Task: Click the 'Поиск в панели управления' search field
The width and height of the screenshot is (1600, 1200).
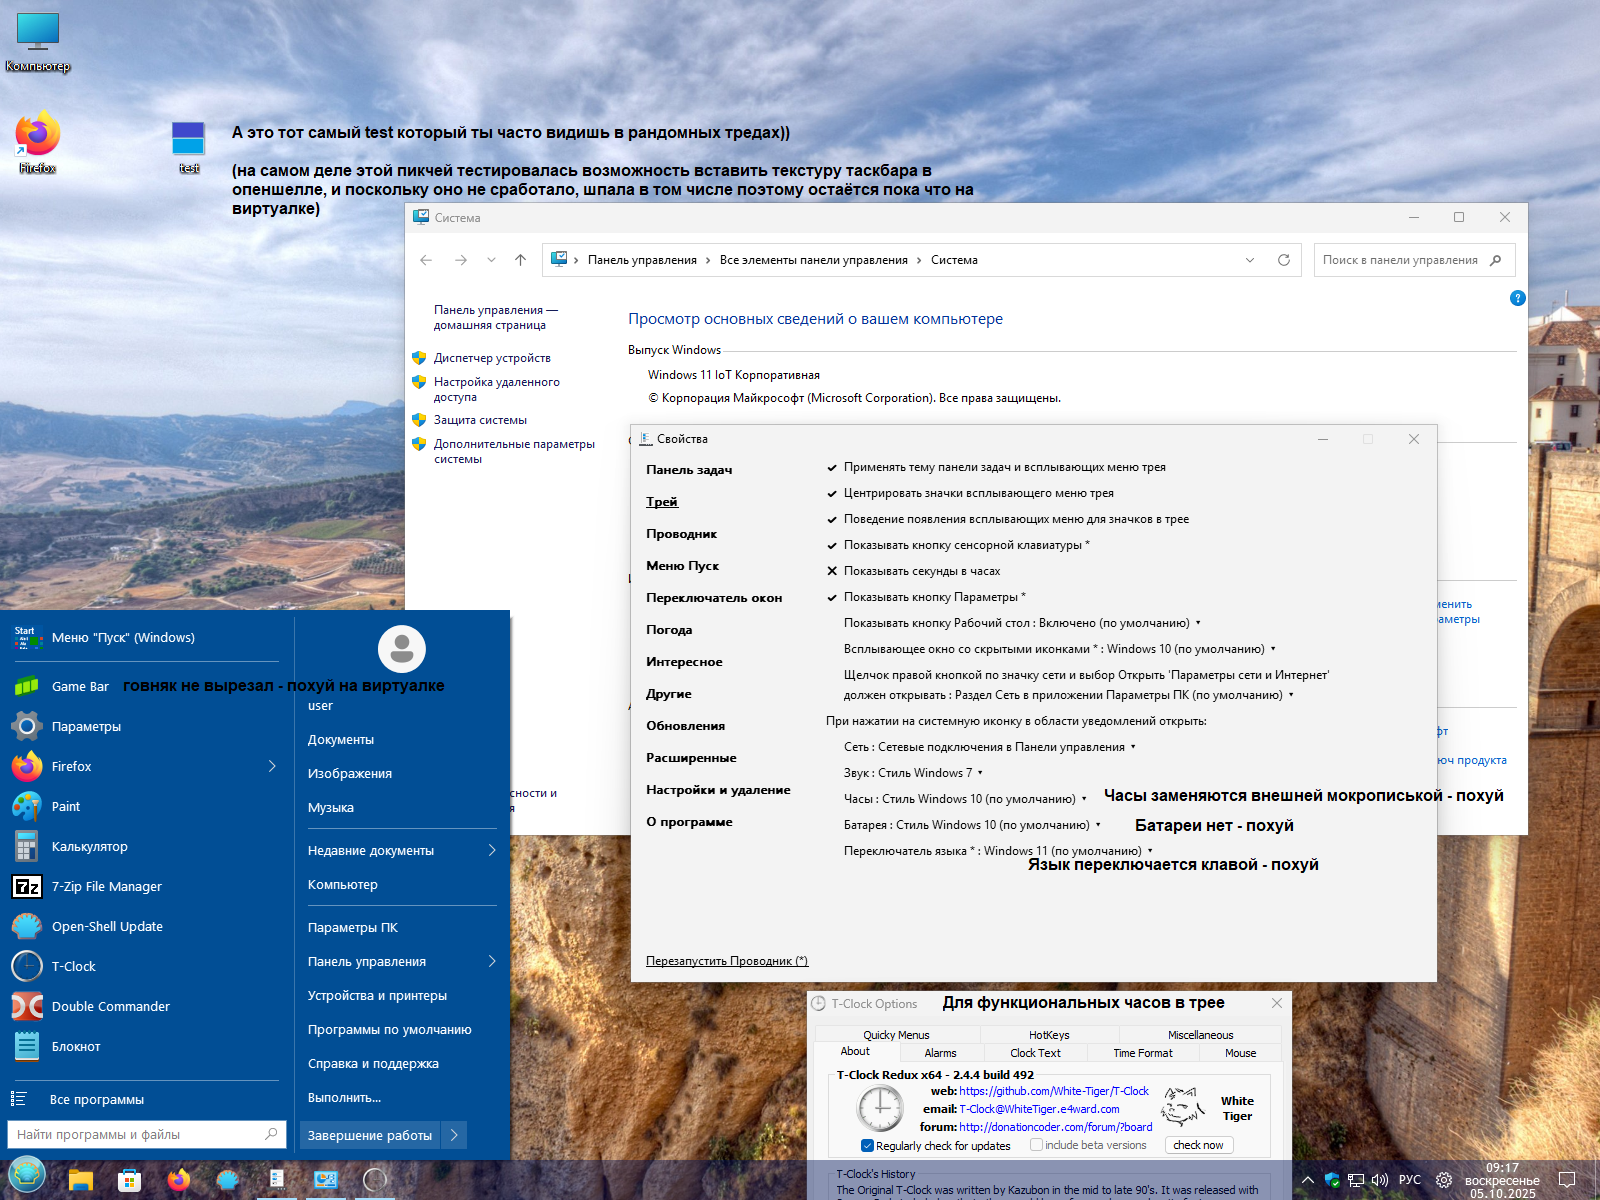Action: coord(1414,260)
